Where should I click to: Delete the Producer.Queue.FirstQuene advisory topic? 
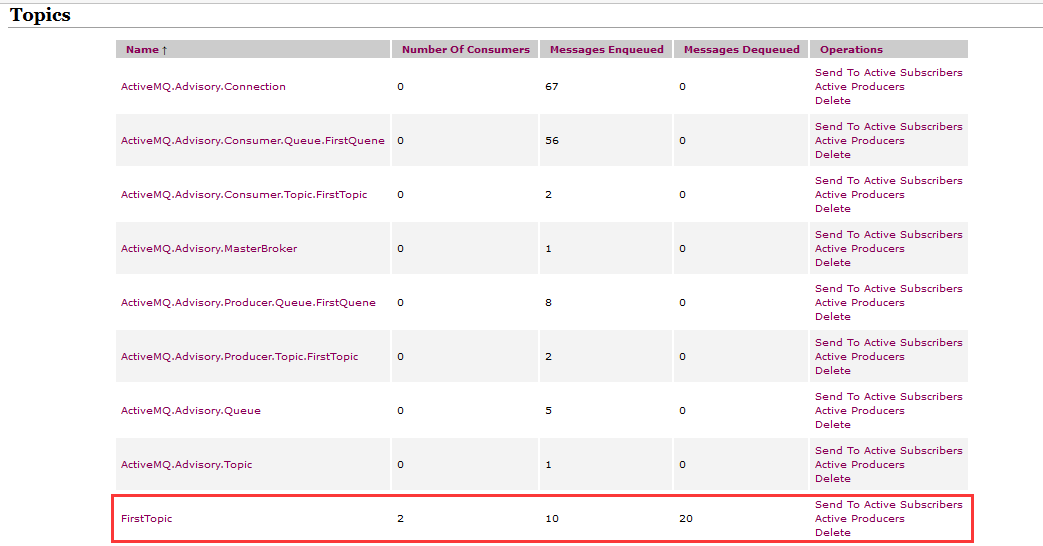pyautogui.click(x=833, y=317)
